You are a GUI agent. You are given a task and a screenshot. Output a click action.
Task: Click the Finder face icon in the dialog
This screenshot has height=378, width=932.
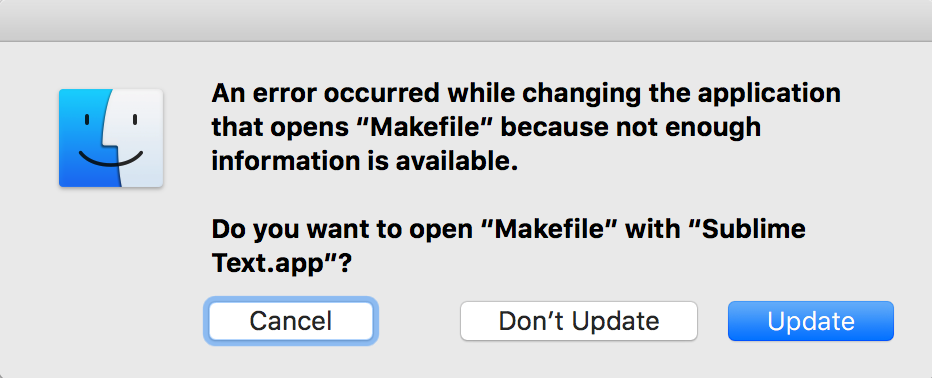[111, 138]
